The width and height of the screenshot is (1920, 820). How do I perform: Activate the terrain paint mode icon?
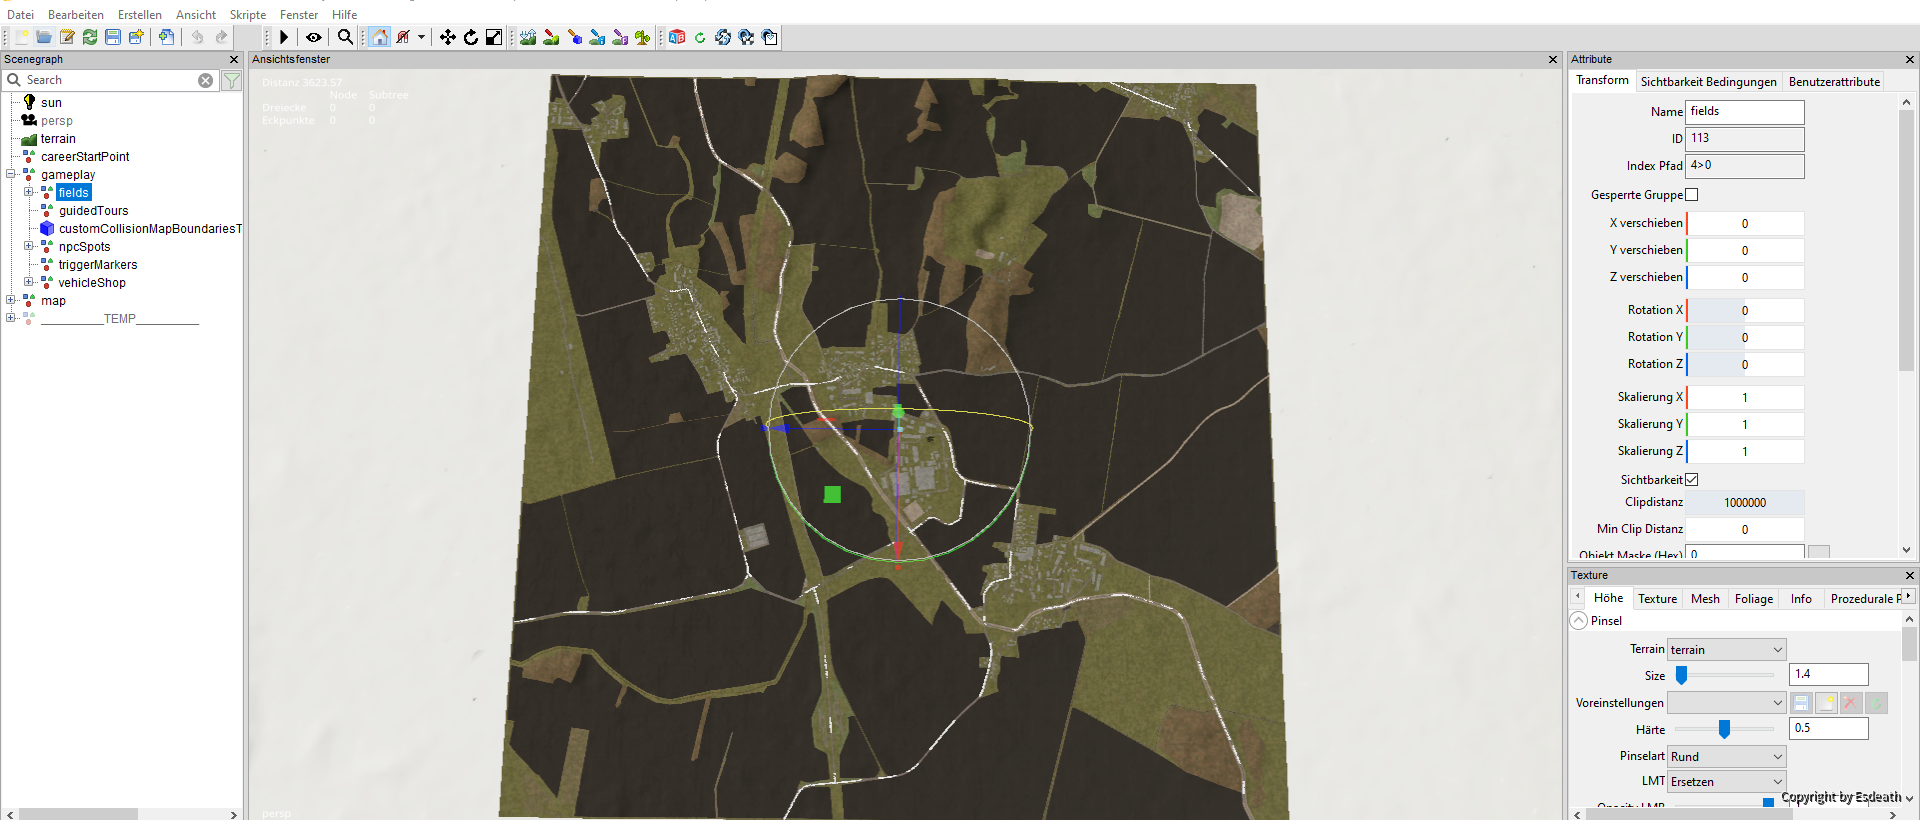click(x=551, y=37)
